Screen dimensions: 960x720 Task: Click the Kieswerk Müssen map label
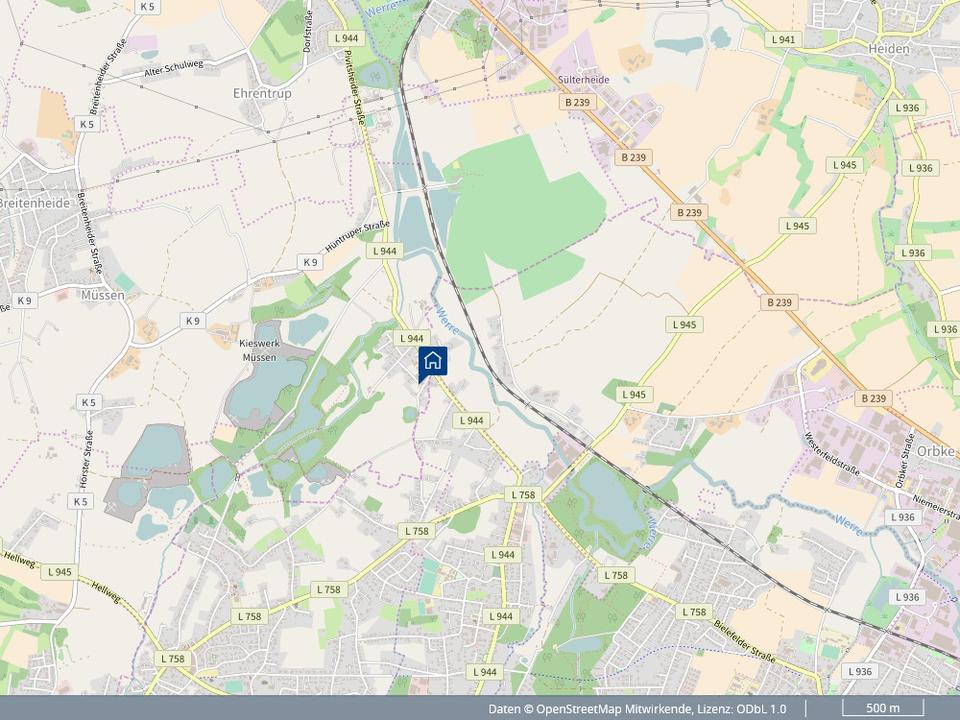(x=259, y=351)
